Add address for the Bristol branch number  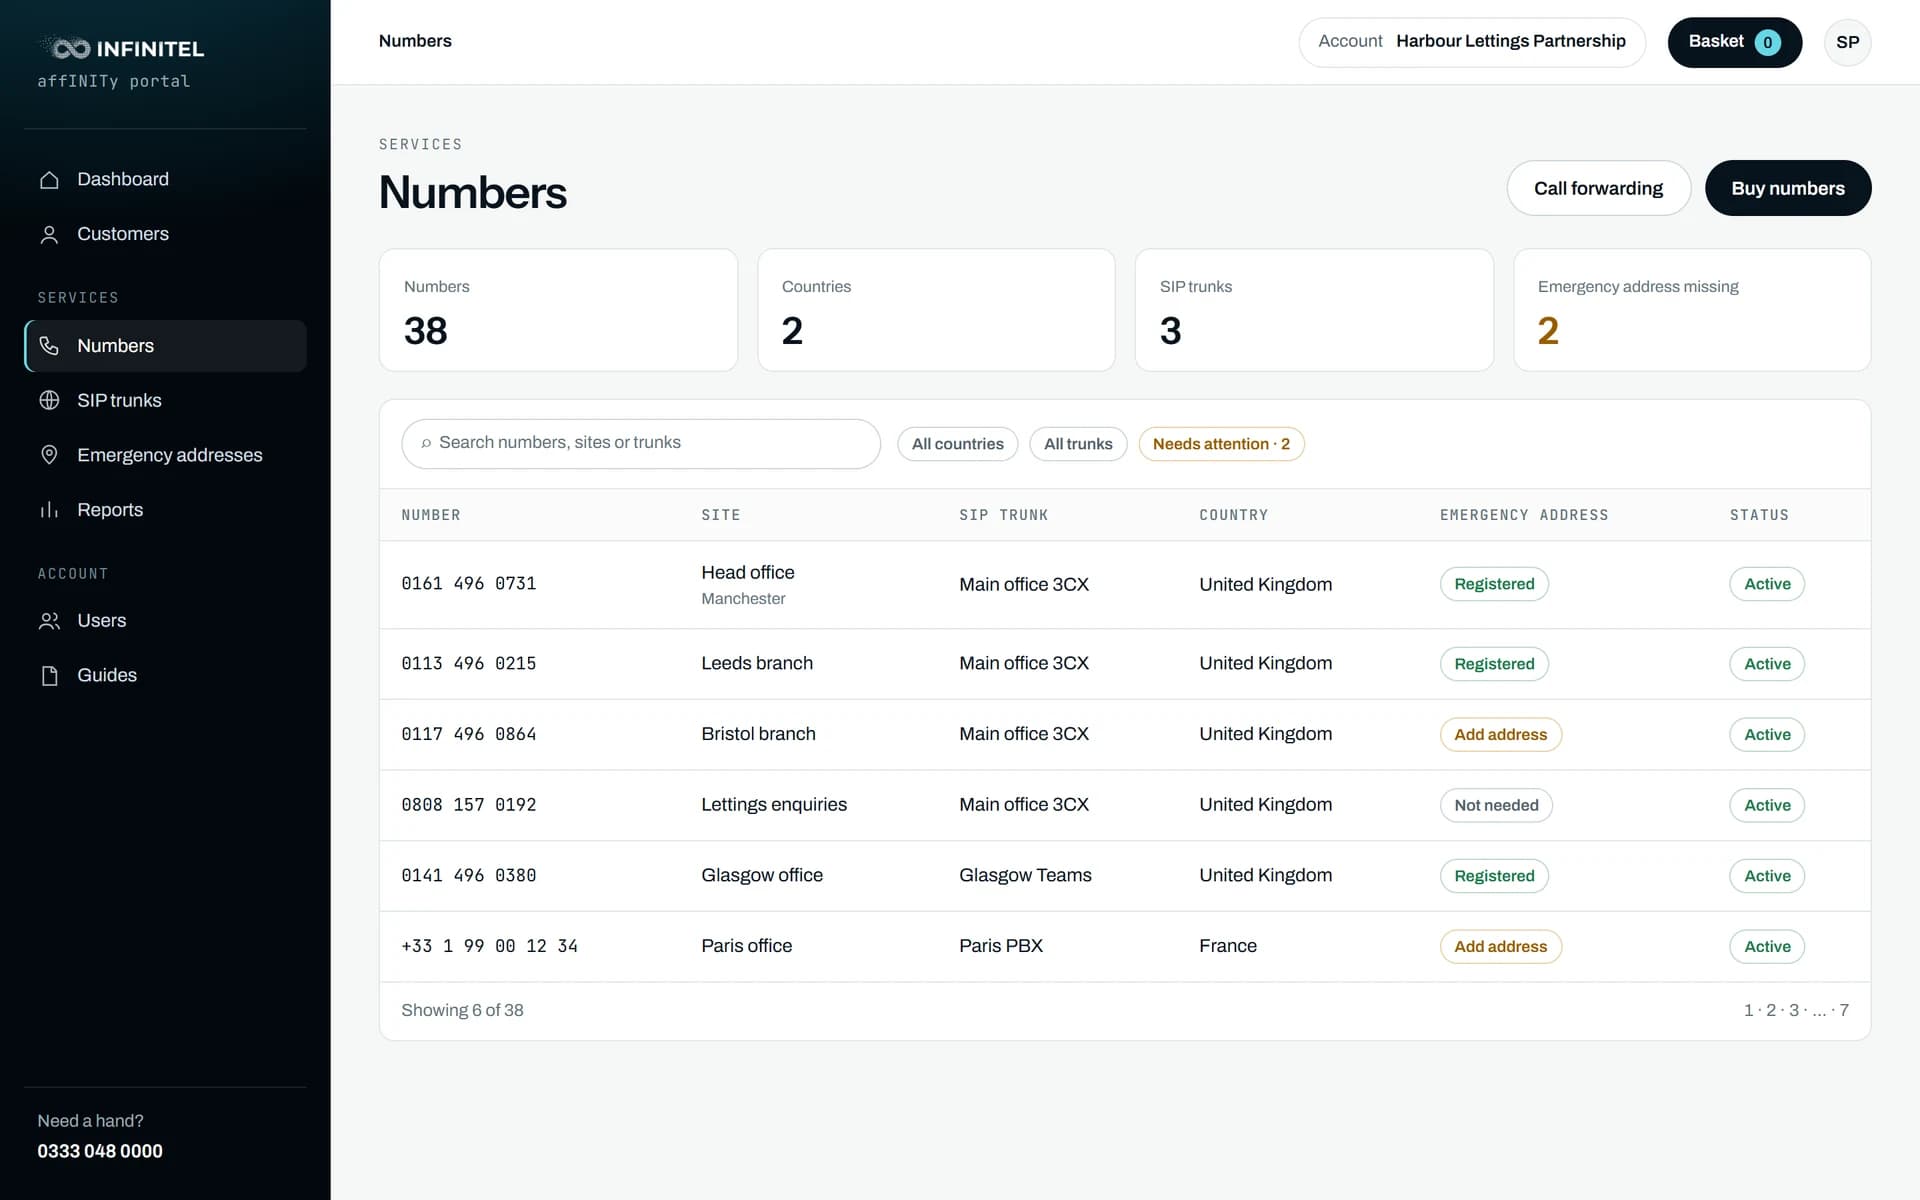[1500, 735]
